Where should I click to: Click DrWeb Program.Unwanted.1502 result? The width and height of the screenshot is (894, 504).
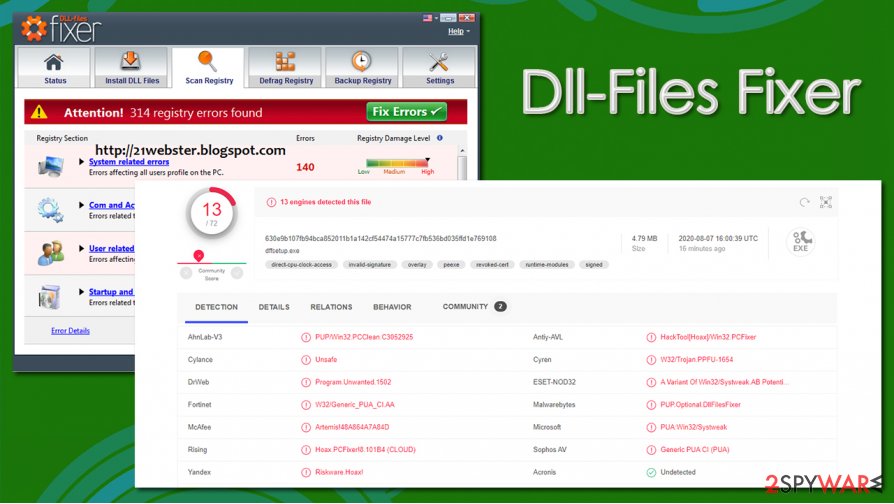(x=353, y=383)
